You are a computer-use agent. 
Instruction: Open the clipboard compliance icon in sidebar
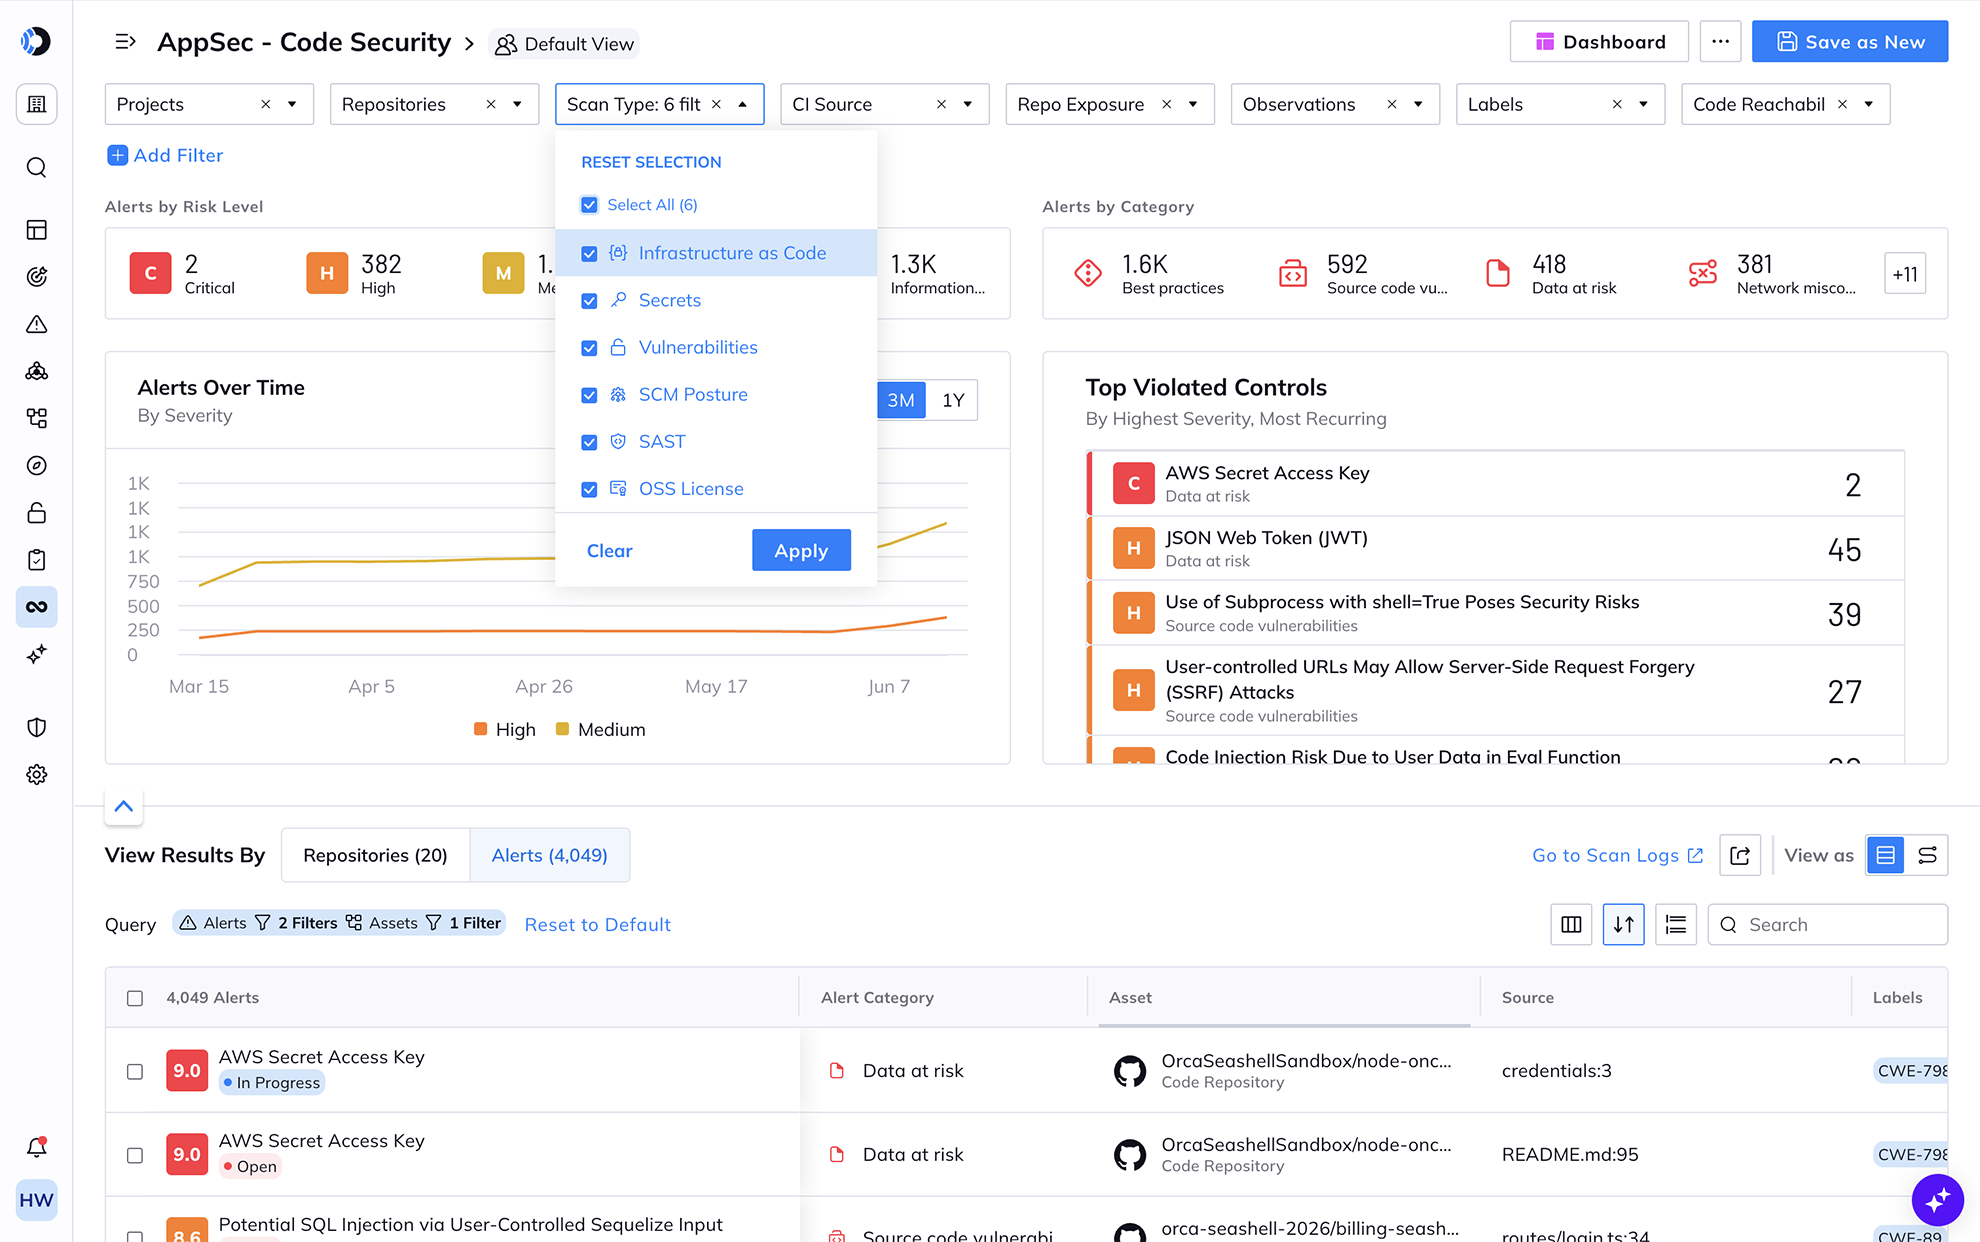[36, 559]
